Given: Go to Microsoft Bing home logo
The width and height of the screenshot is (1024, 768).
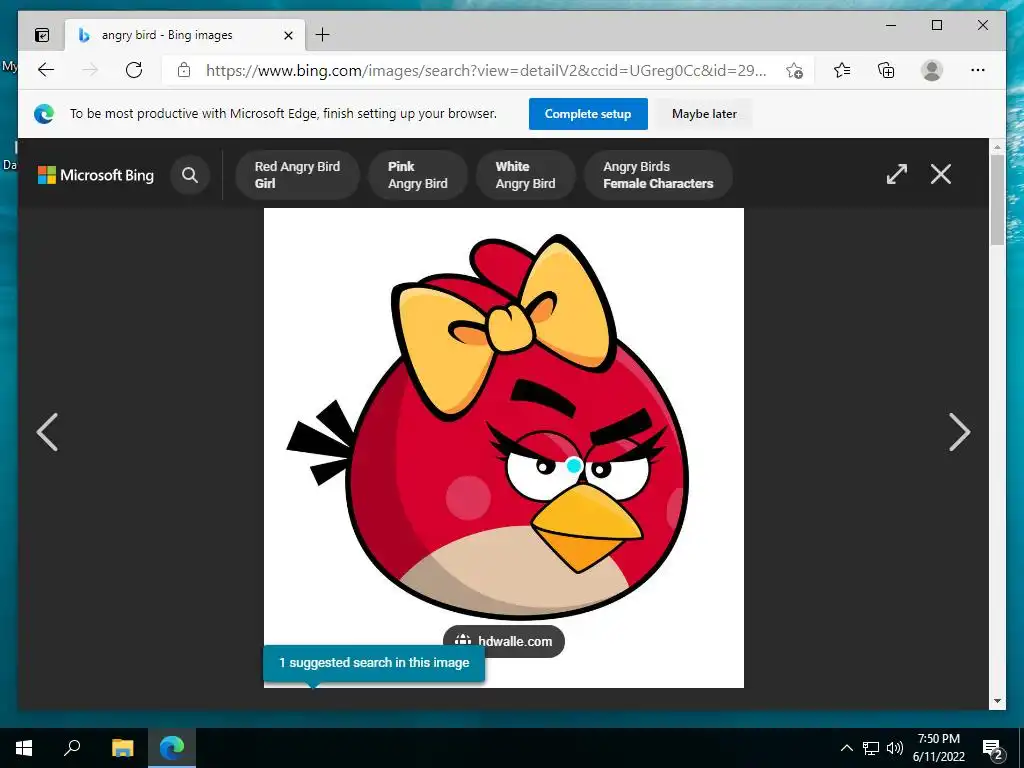Looking at the screenshot, I should point(96,175).
